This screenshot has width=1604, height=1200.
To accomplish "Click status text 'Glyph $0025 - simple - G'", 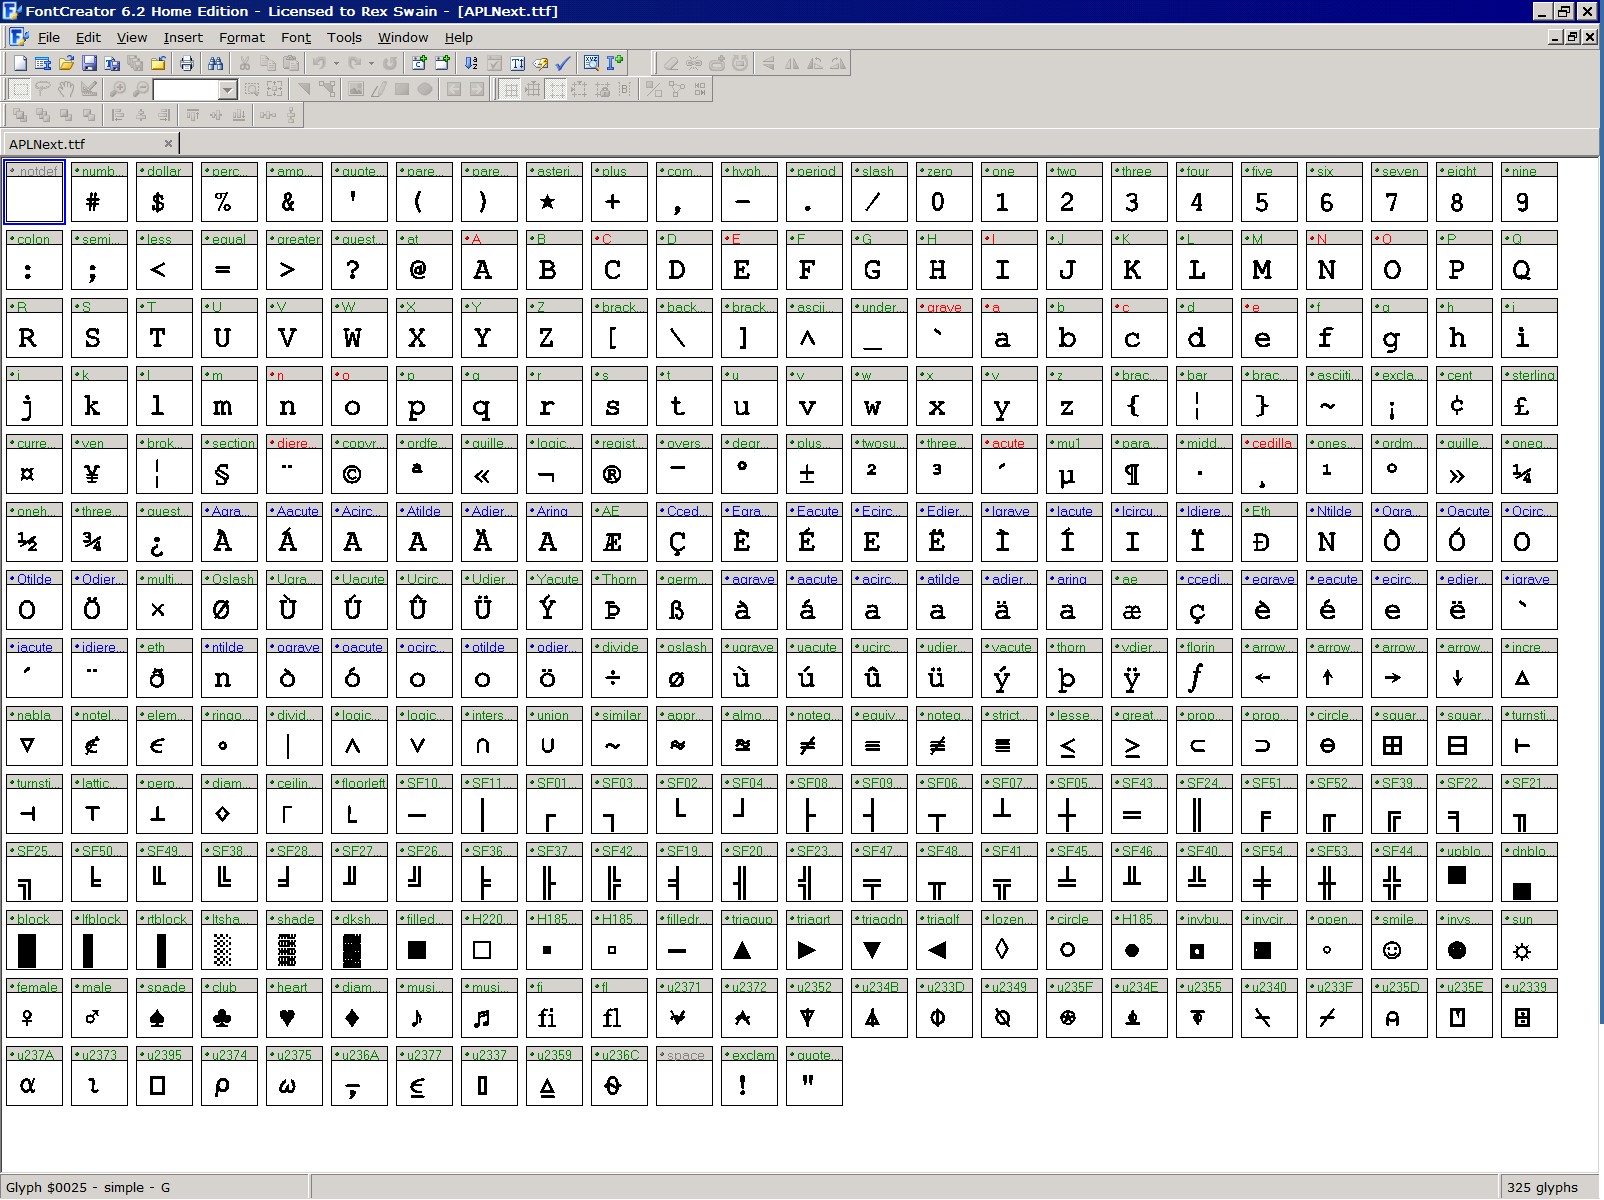I will click(88, 1187).
